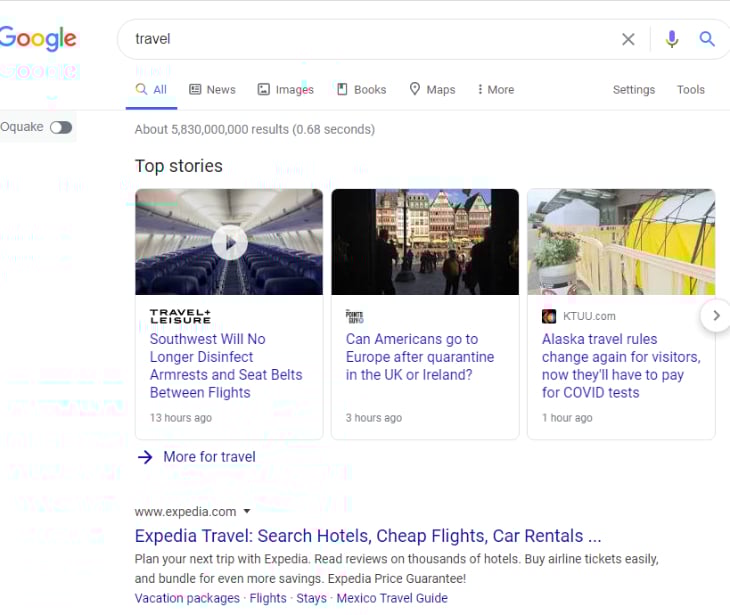
Task: Click The Points Guy publisher logo
Action: (355, 316)
